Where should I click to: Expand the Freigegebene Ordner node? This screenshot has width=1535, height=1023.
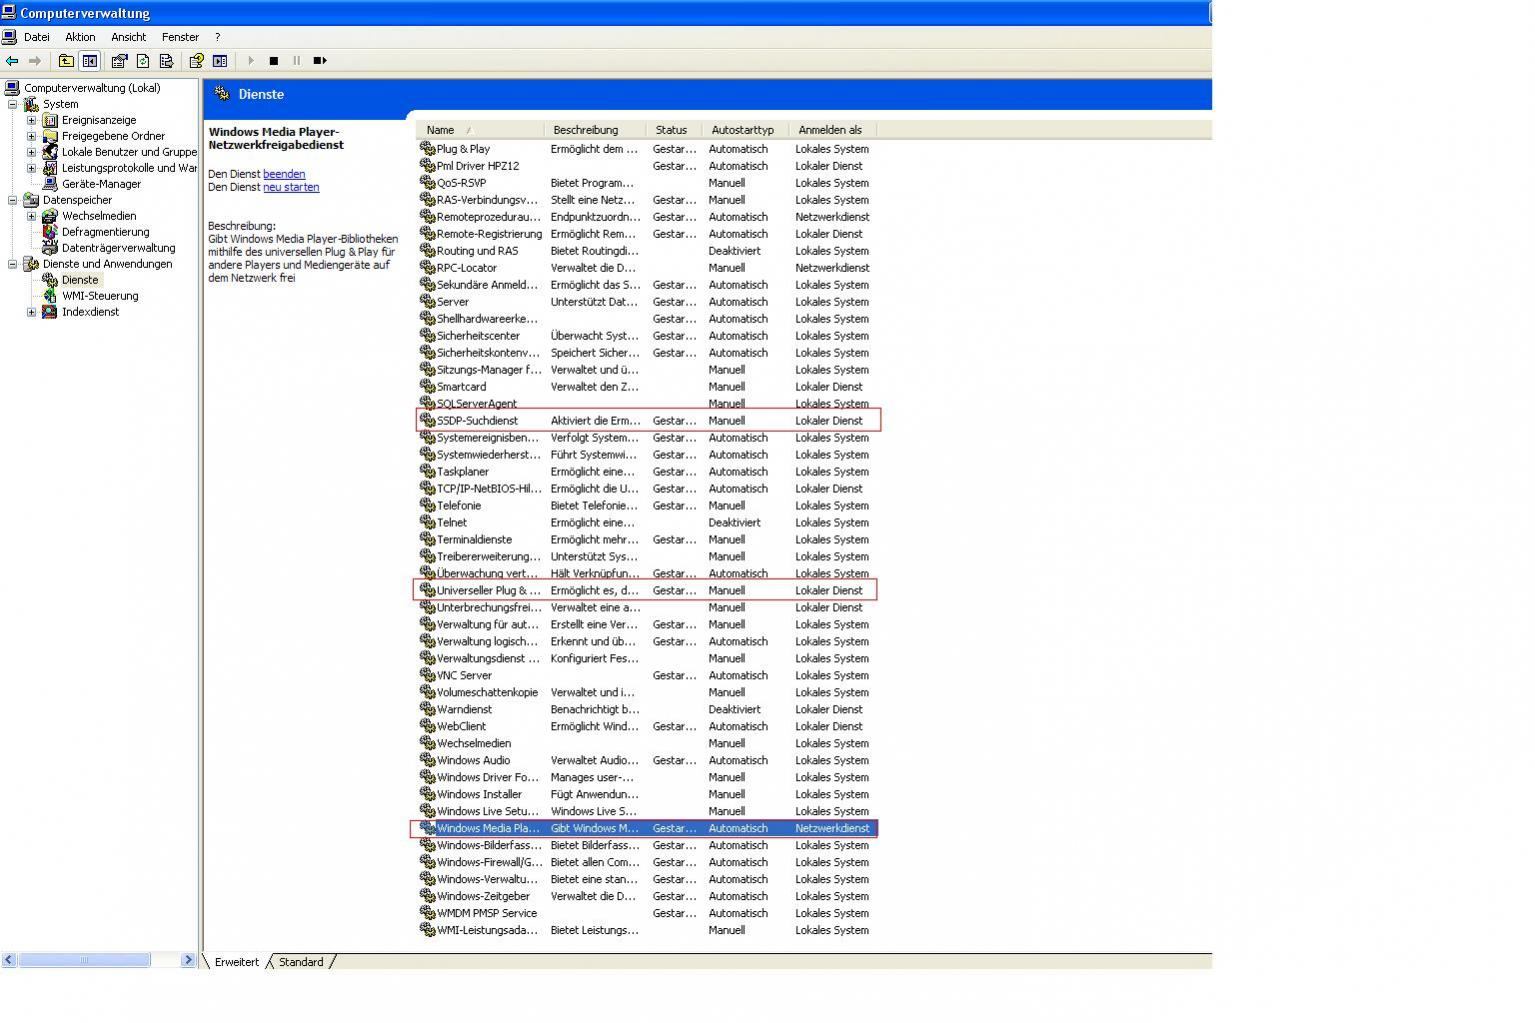31,136
